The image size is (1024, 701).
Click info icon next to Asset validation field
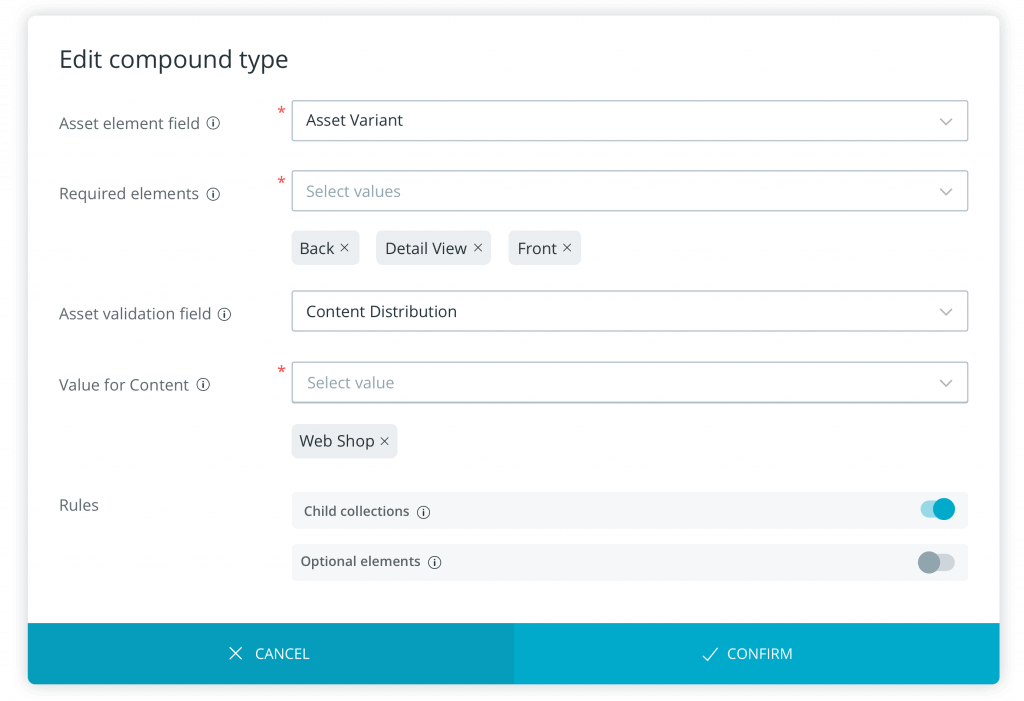click(x=224, y=314)
